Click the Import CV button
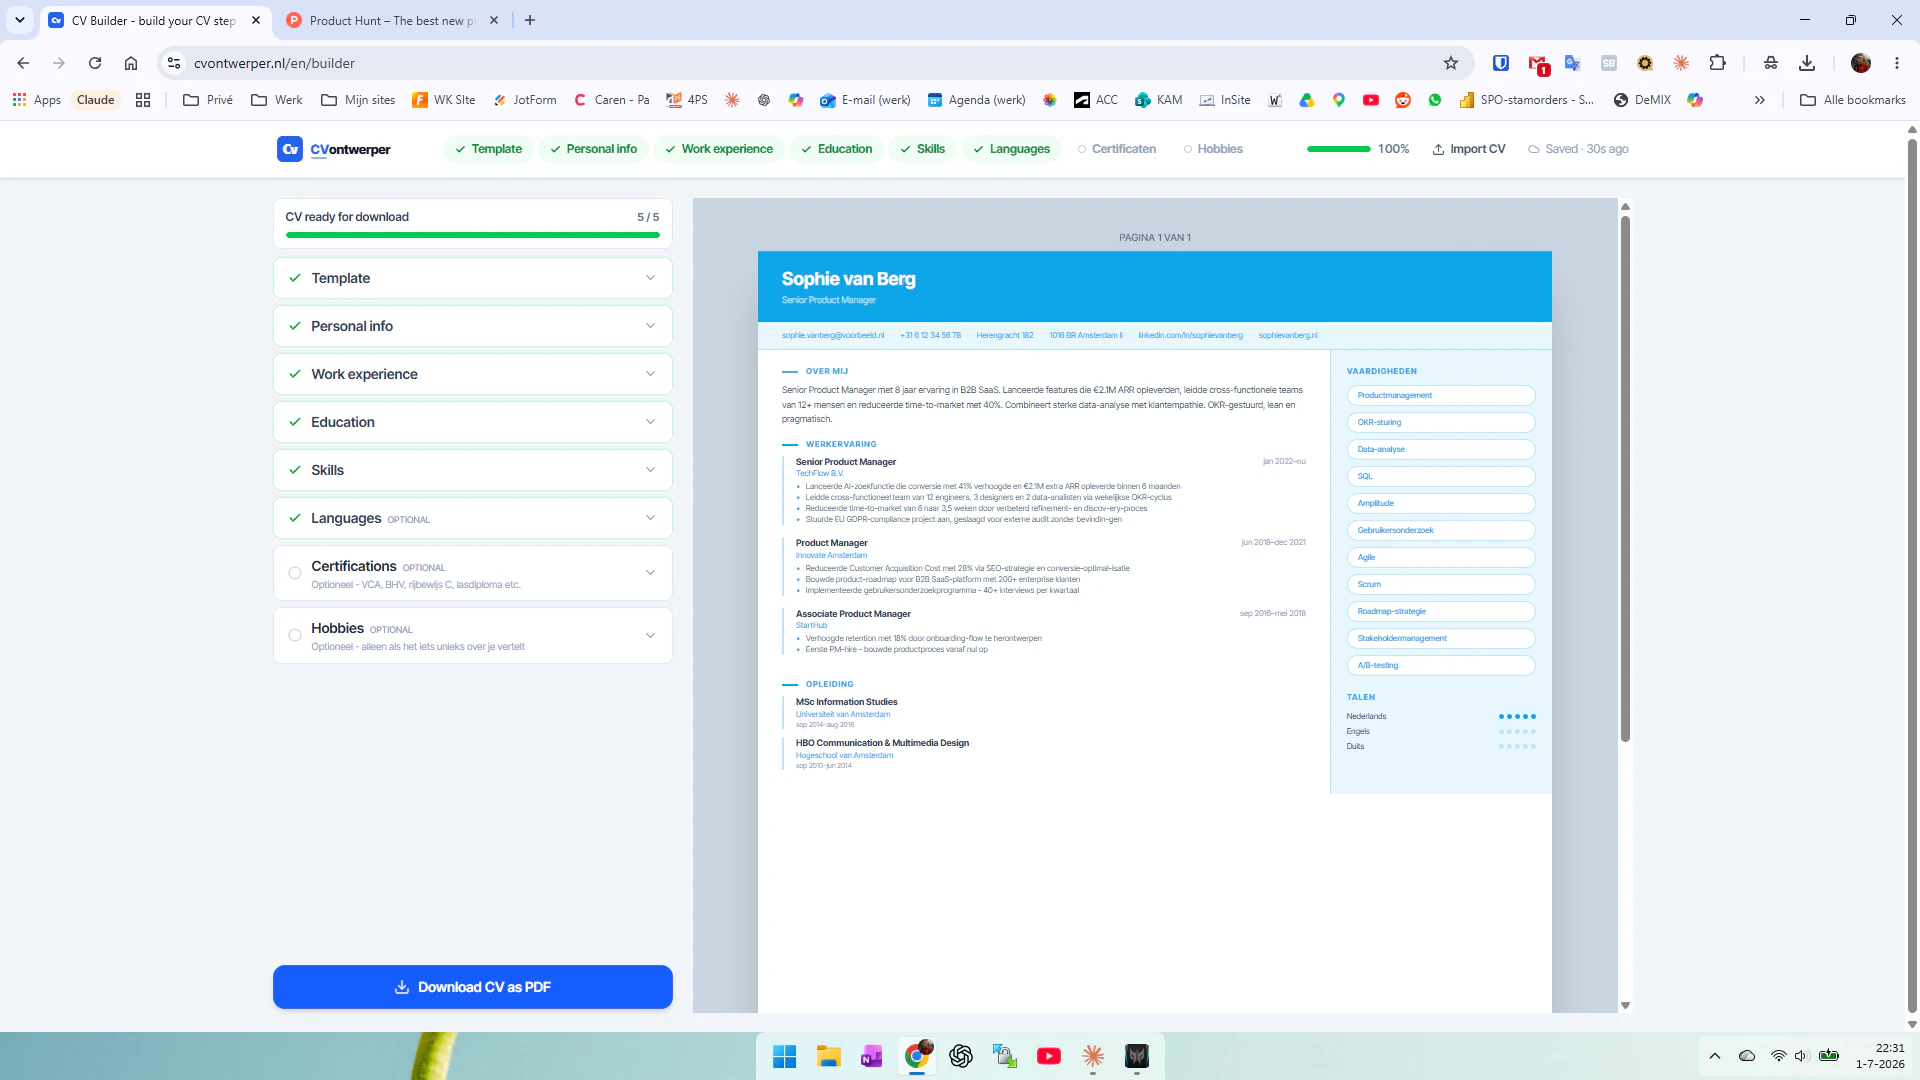This screenshot has height=1080, width=1920. (x=1468, y=149)
